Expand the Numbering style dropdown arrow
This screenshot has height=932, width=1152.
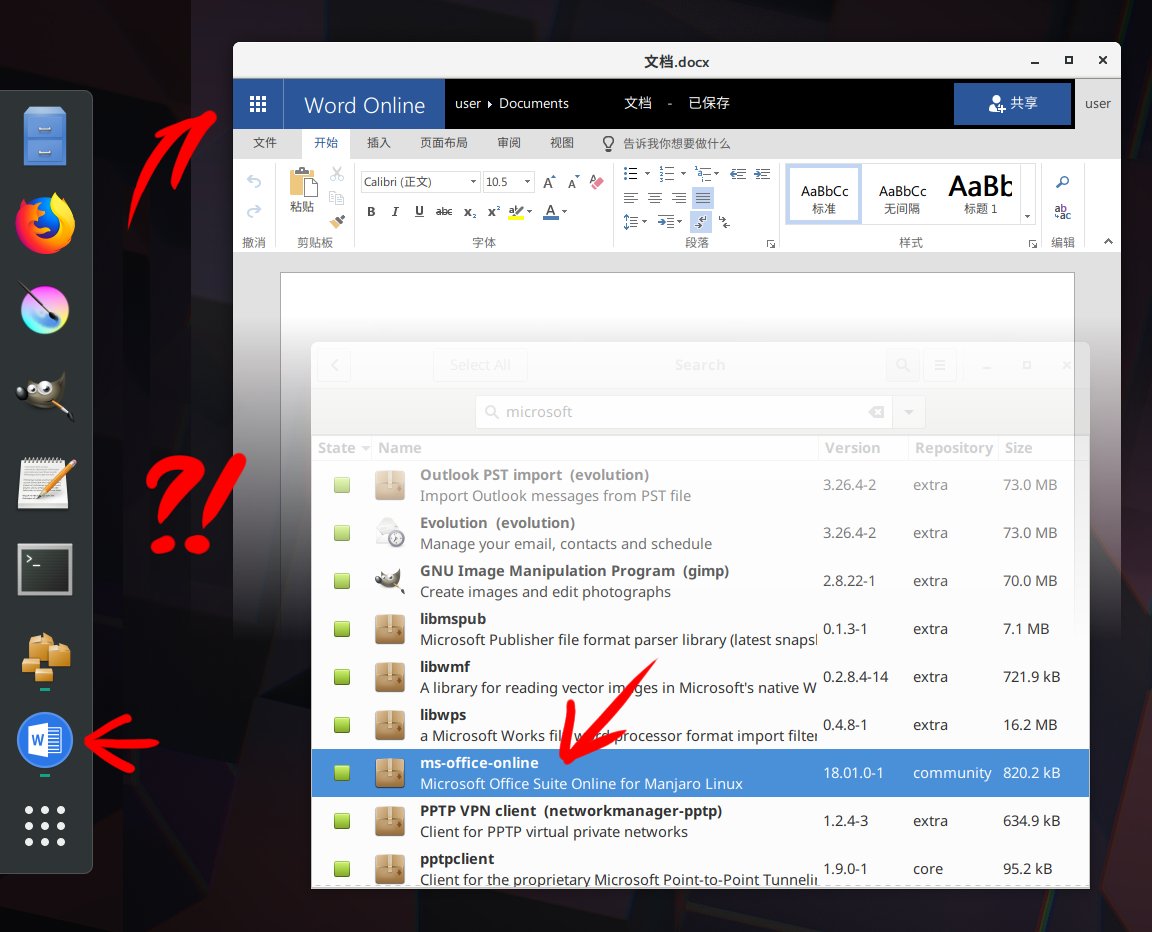point(683,174)
